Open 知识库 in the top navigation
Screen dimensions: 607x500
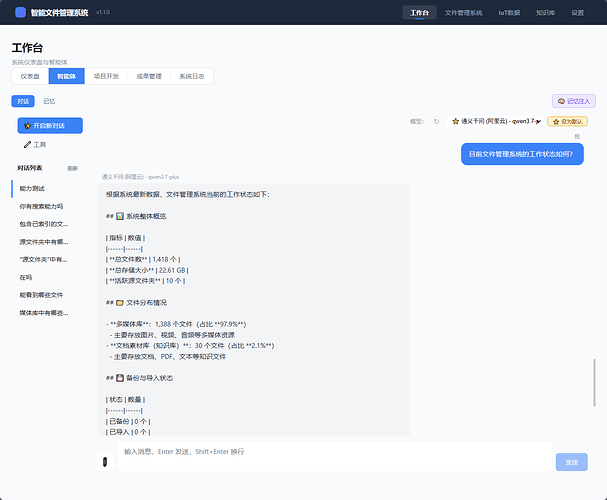545,13
